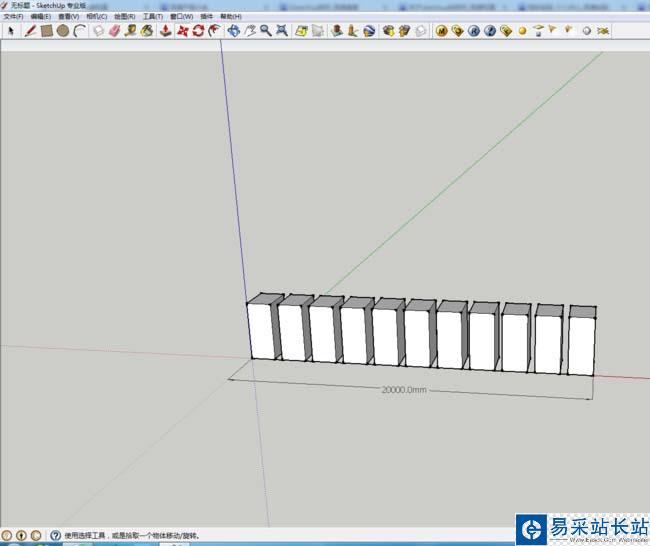The width and height of the screenshot is (650, 546).
Task: Select the Pan hand tool
Action: click(249, 31)
